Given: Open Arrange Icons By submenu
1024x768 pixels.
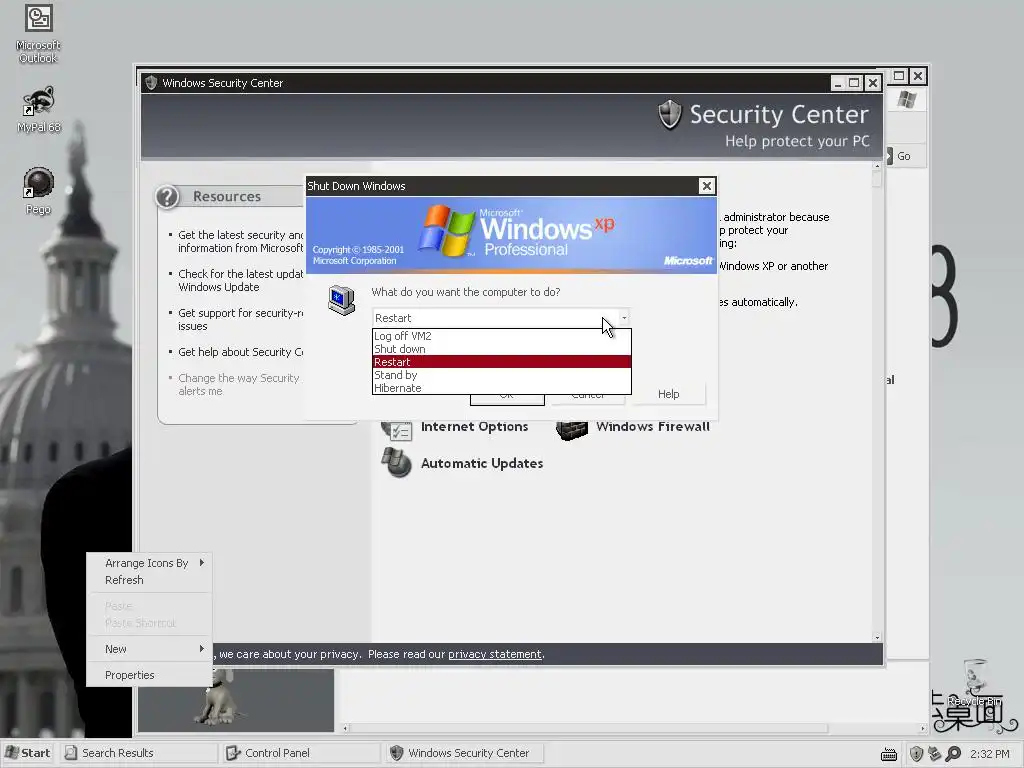Looking at the screenshot, I should pyautogui.click(x=150, y=563).
